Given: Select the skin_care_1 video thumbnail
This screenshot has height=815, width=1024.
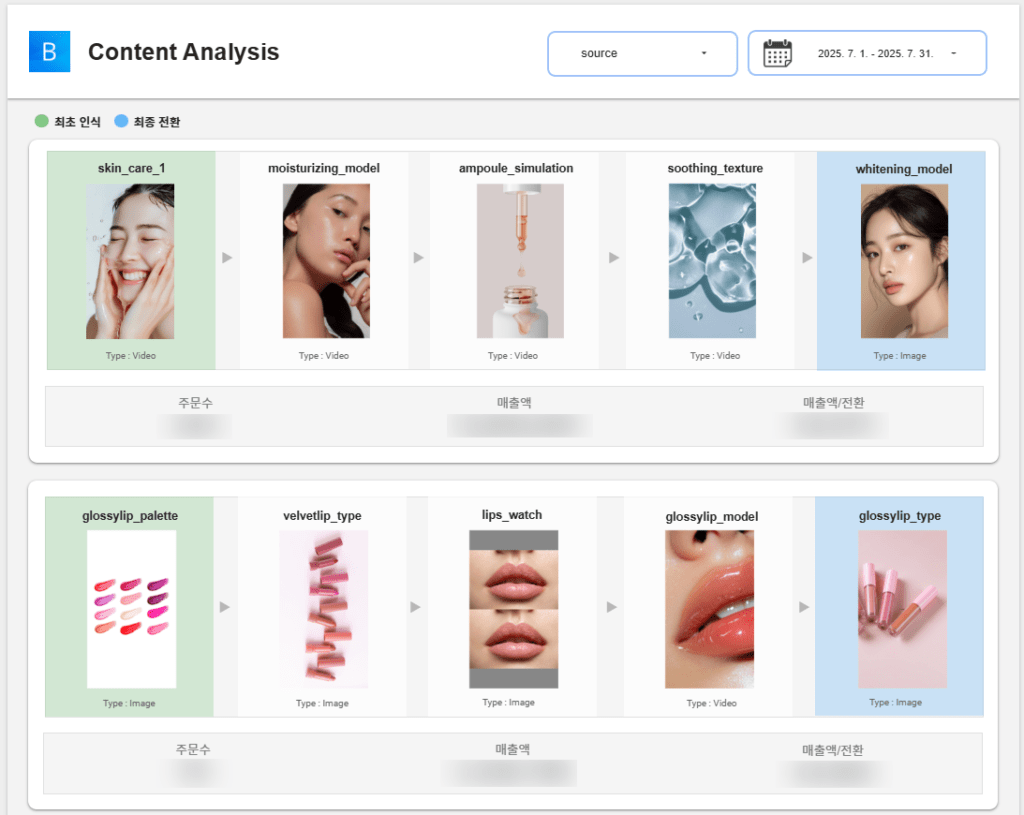Looking at the screenshot, I should coord(130,261).
